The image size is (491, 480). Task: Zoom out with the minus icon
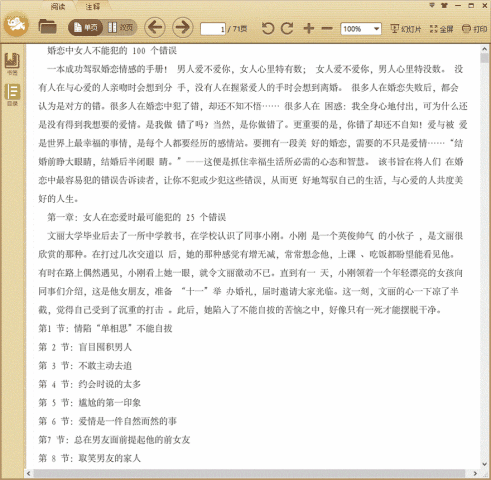tap(327, 28)
